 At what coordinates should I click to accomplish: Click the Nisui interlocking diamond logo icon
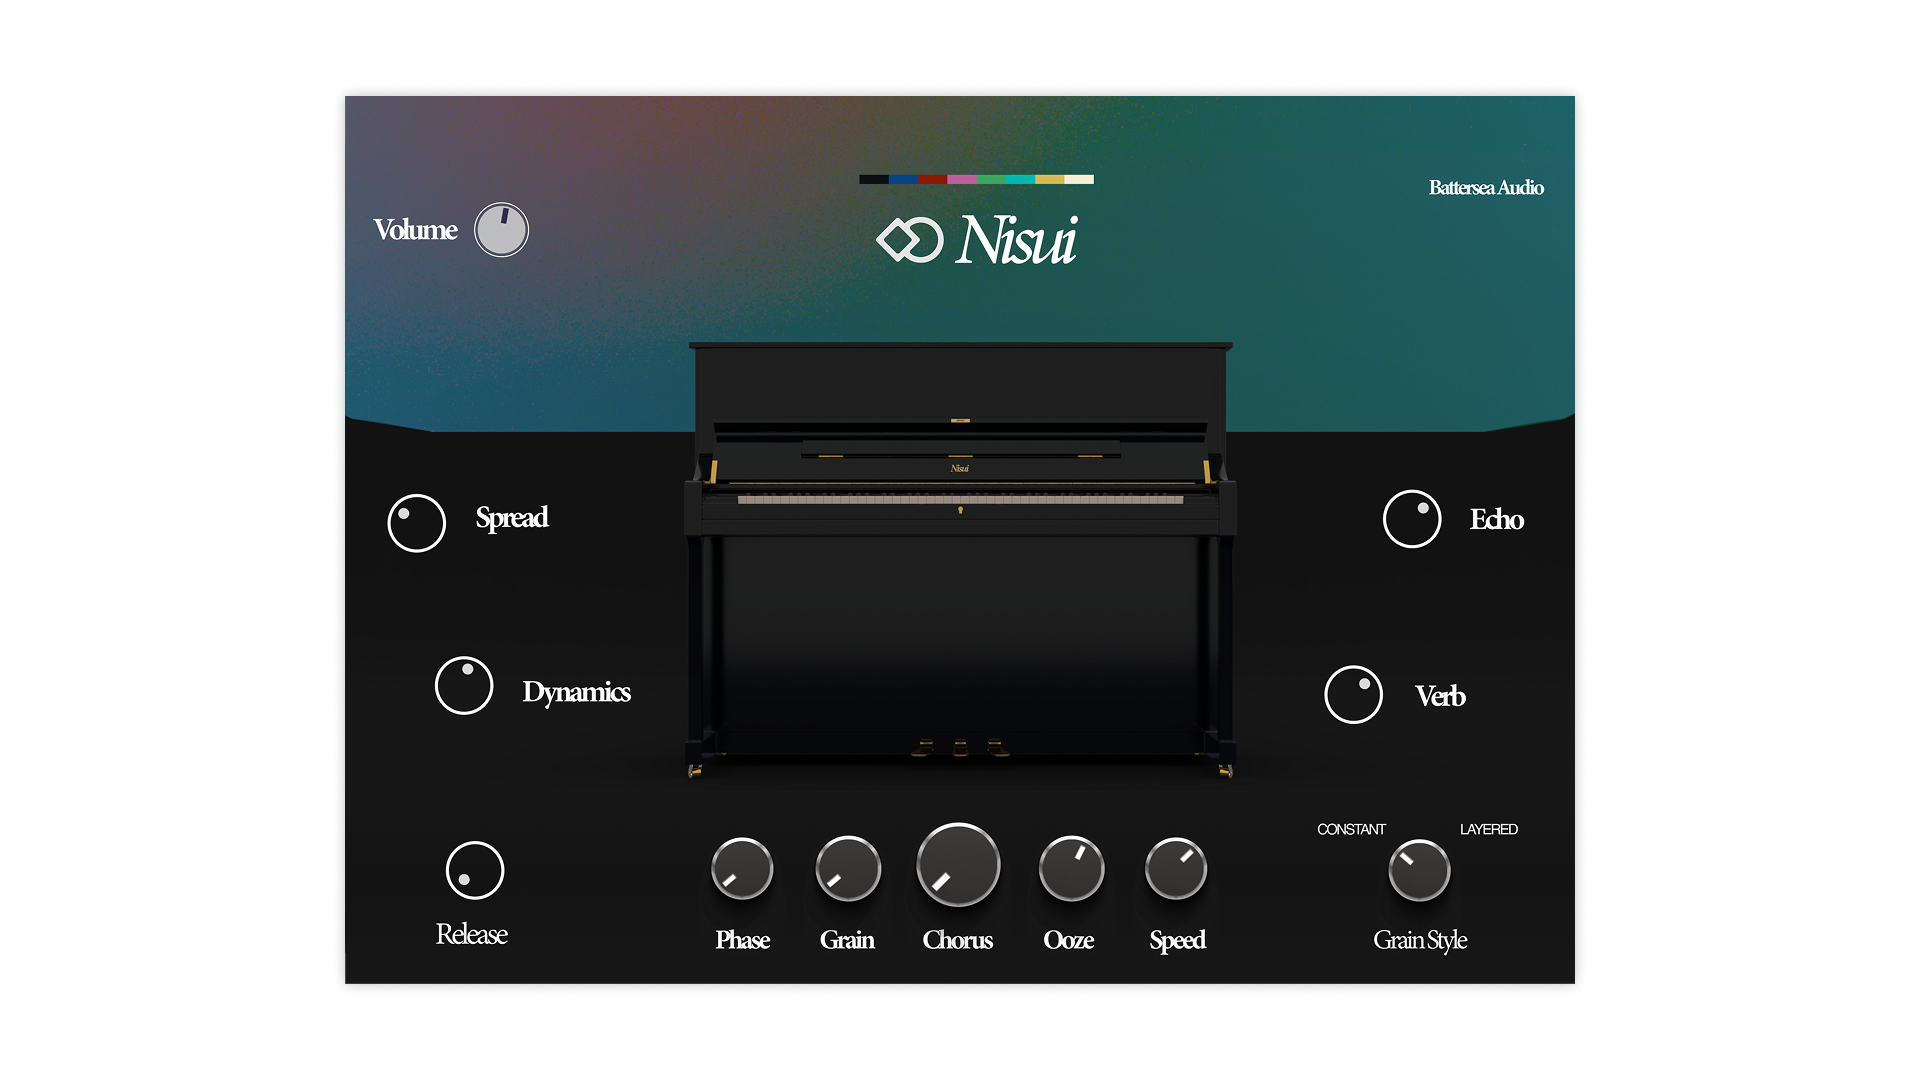pyautogui.click(x=909, y=240)
